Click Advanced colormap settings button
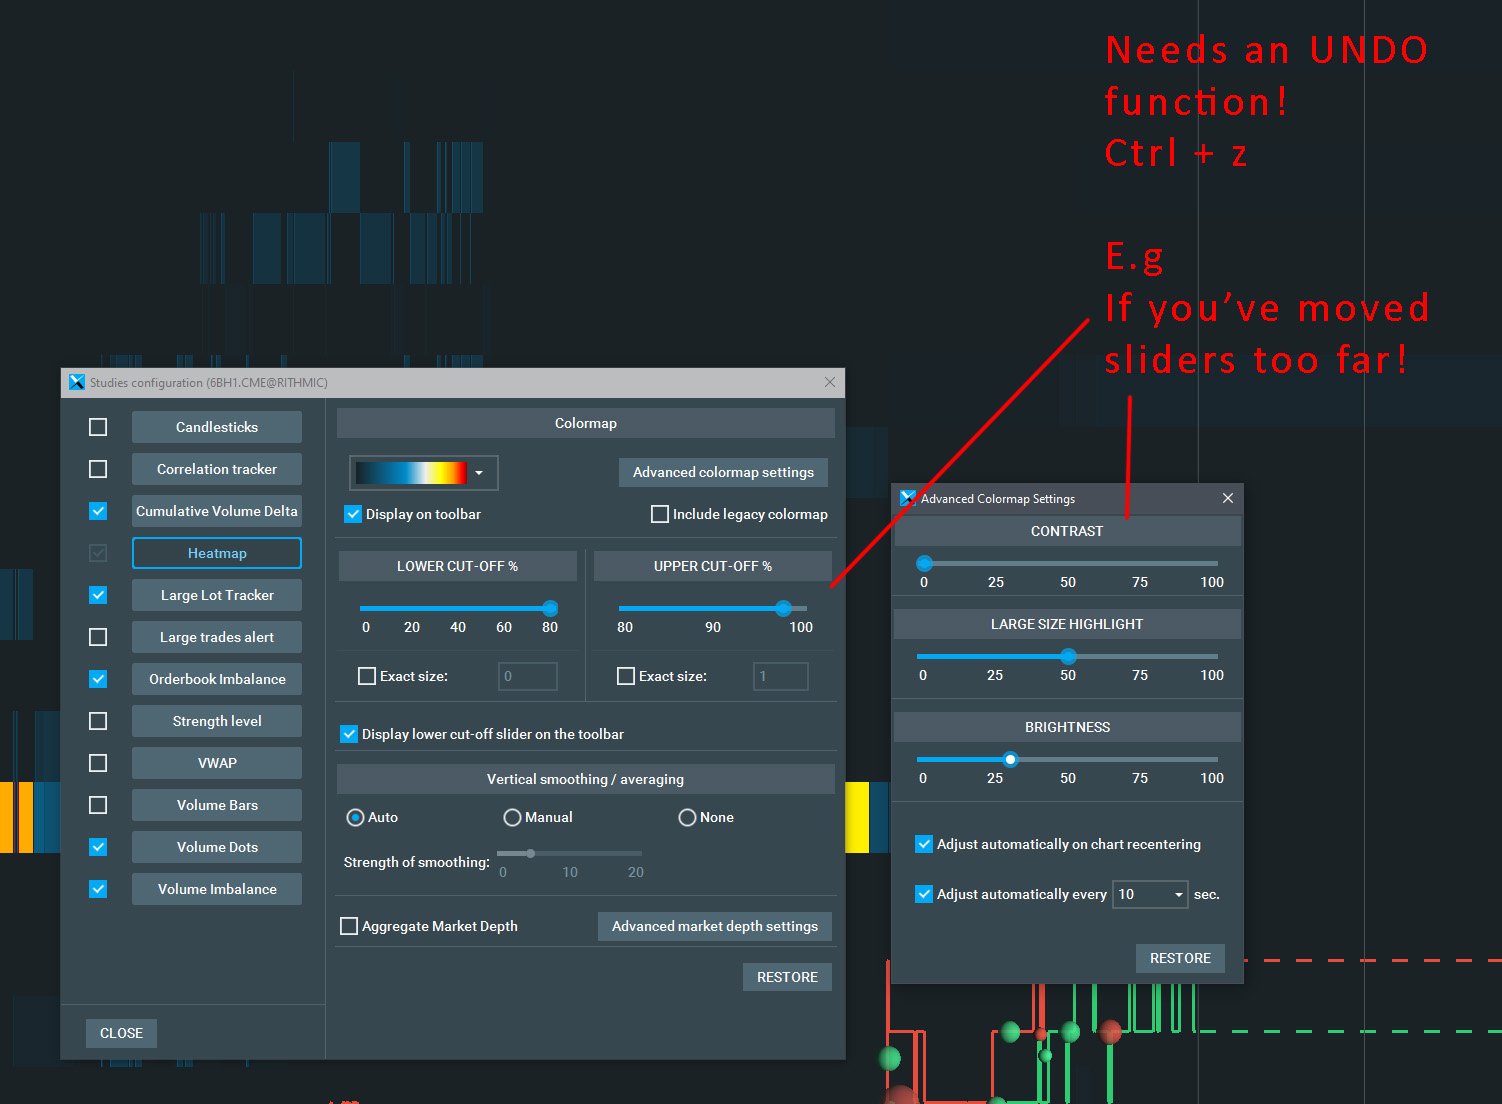The height and width of the screenshot is (1104, 1502). point(723,472)
